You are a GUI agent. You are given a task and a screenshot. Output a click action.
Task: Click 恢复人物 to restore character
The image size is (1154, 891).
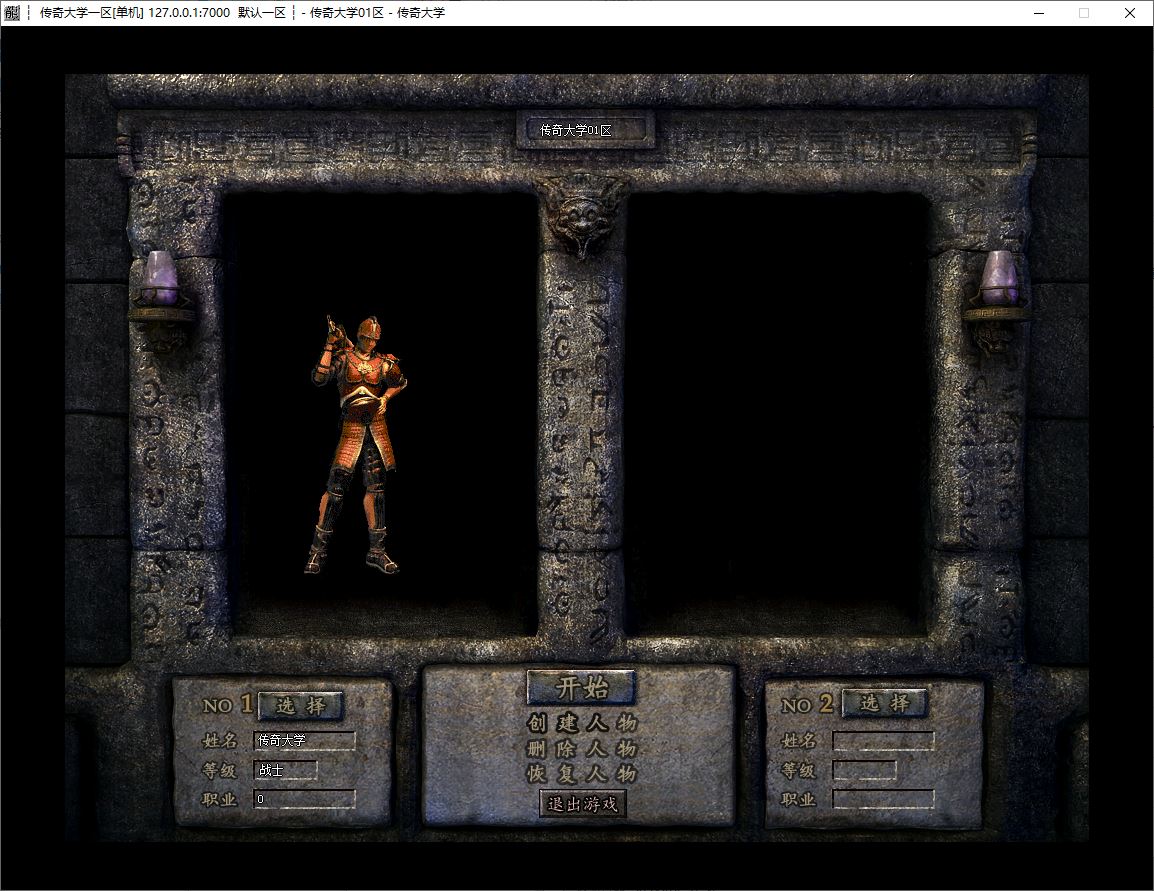click(x=581, y=774)
